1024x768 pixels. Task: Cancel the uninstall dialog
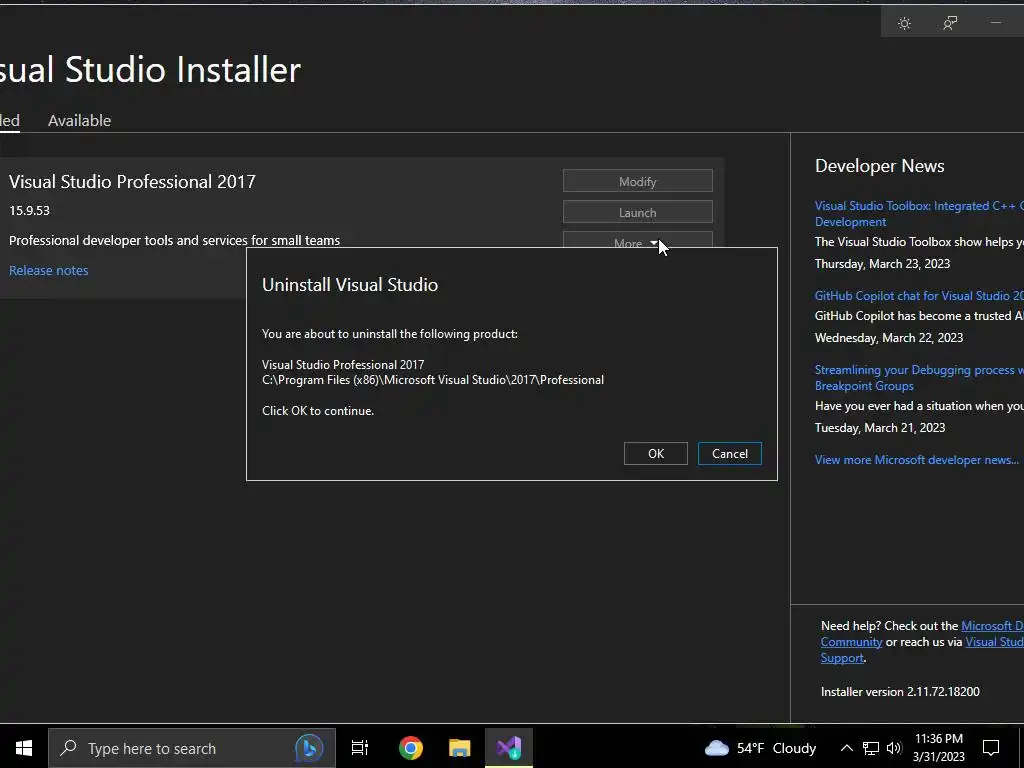click(x=729, y=454)
